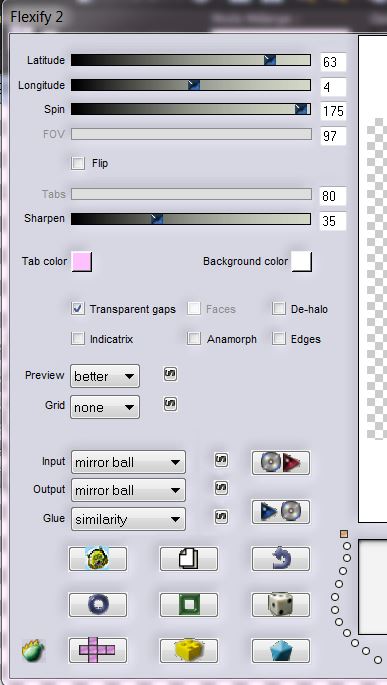387x685 pixels.
Task: Click the Sharpen slider track
Action: [191, 219]
